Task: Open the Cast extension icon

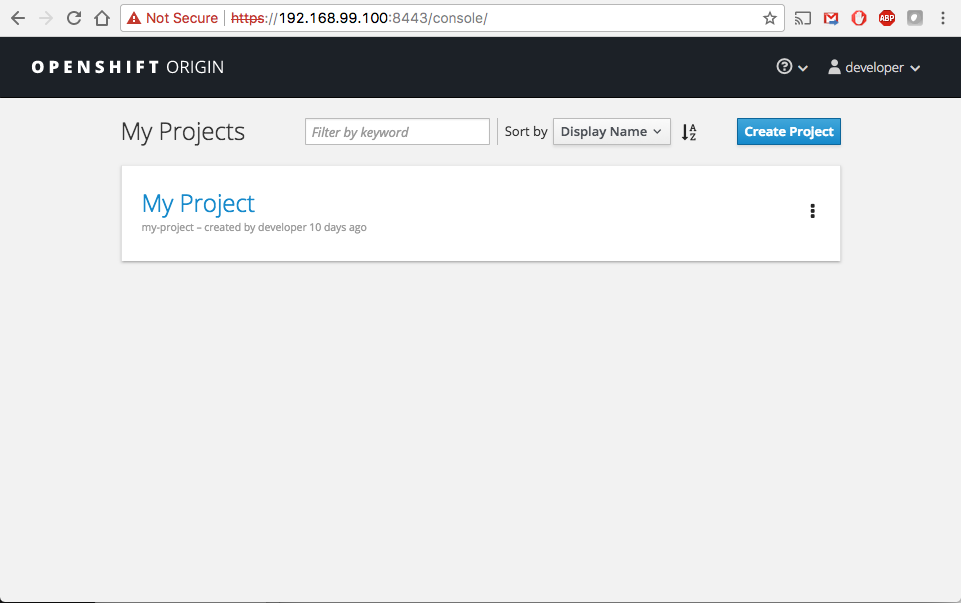Action: click(x=802, y=18)
